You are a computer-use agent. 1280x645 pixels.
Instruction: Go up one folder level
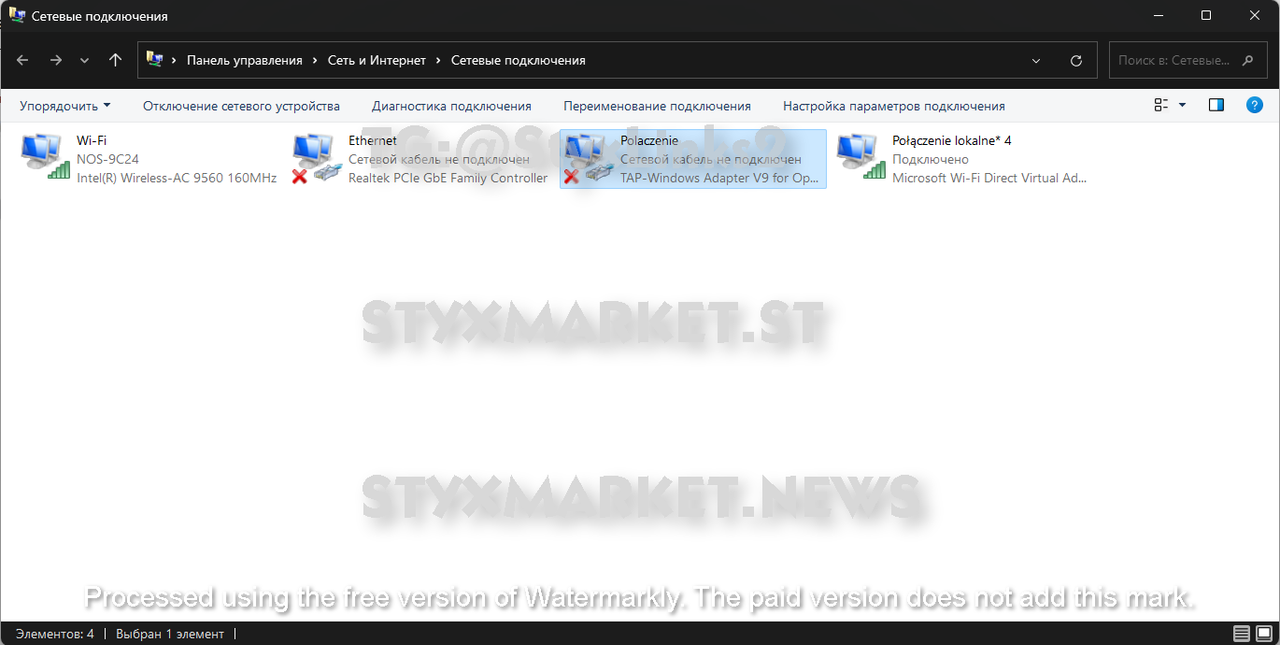click(x=115, y=60)
